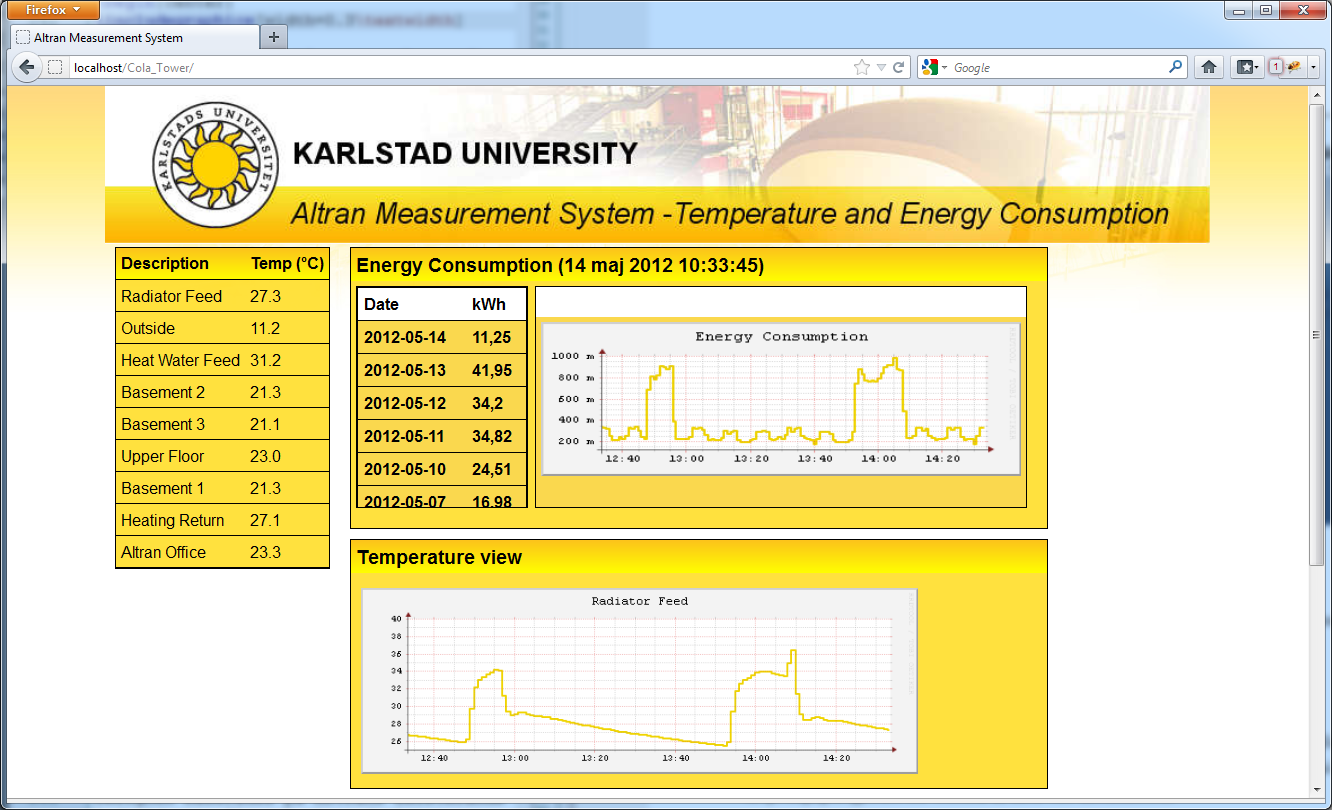
Task: Click the KARLSTAD UNIVERSITY heading
Action: click(x=465, y=154)
